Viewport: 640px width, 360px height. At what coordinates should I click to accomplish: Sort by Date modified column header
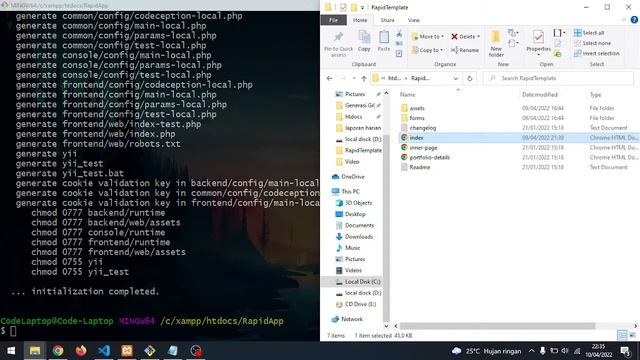pos(540,95)
